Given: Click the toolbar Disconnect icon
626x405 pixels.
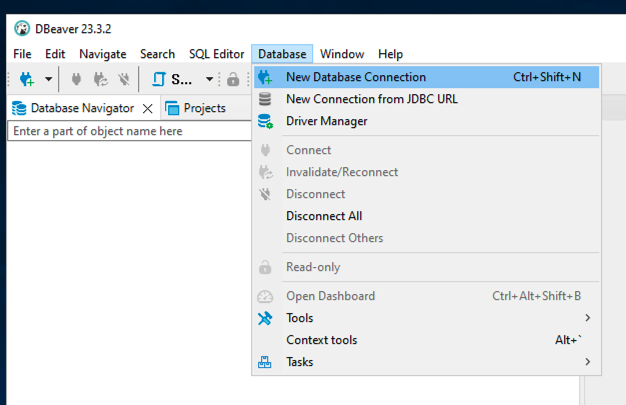Looking at the screenshot, I should (124, 79).
